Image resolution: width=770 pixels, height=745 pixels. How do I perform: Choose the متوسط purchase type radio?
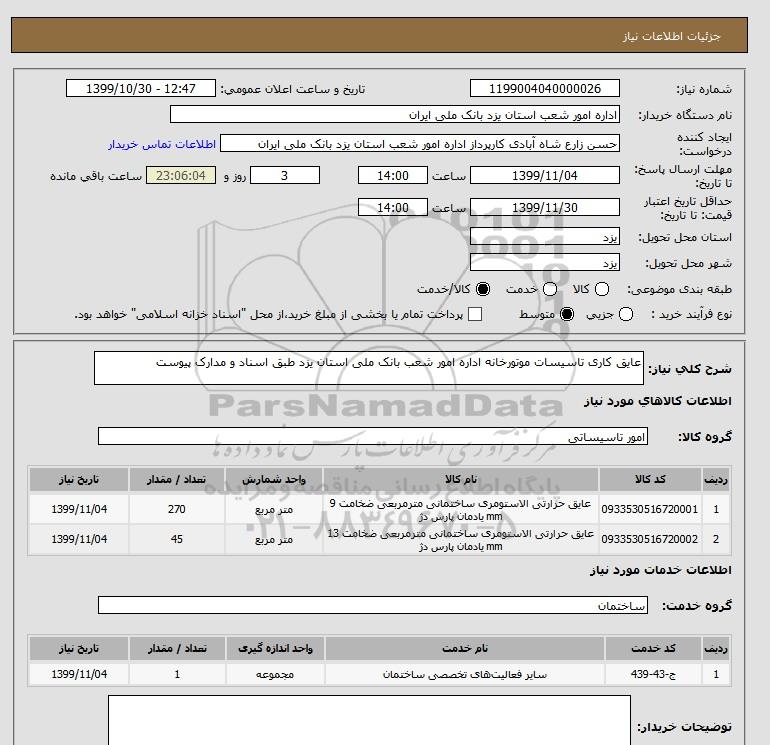tap(567, 314)
